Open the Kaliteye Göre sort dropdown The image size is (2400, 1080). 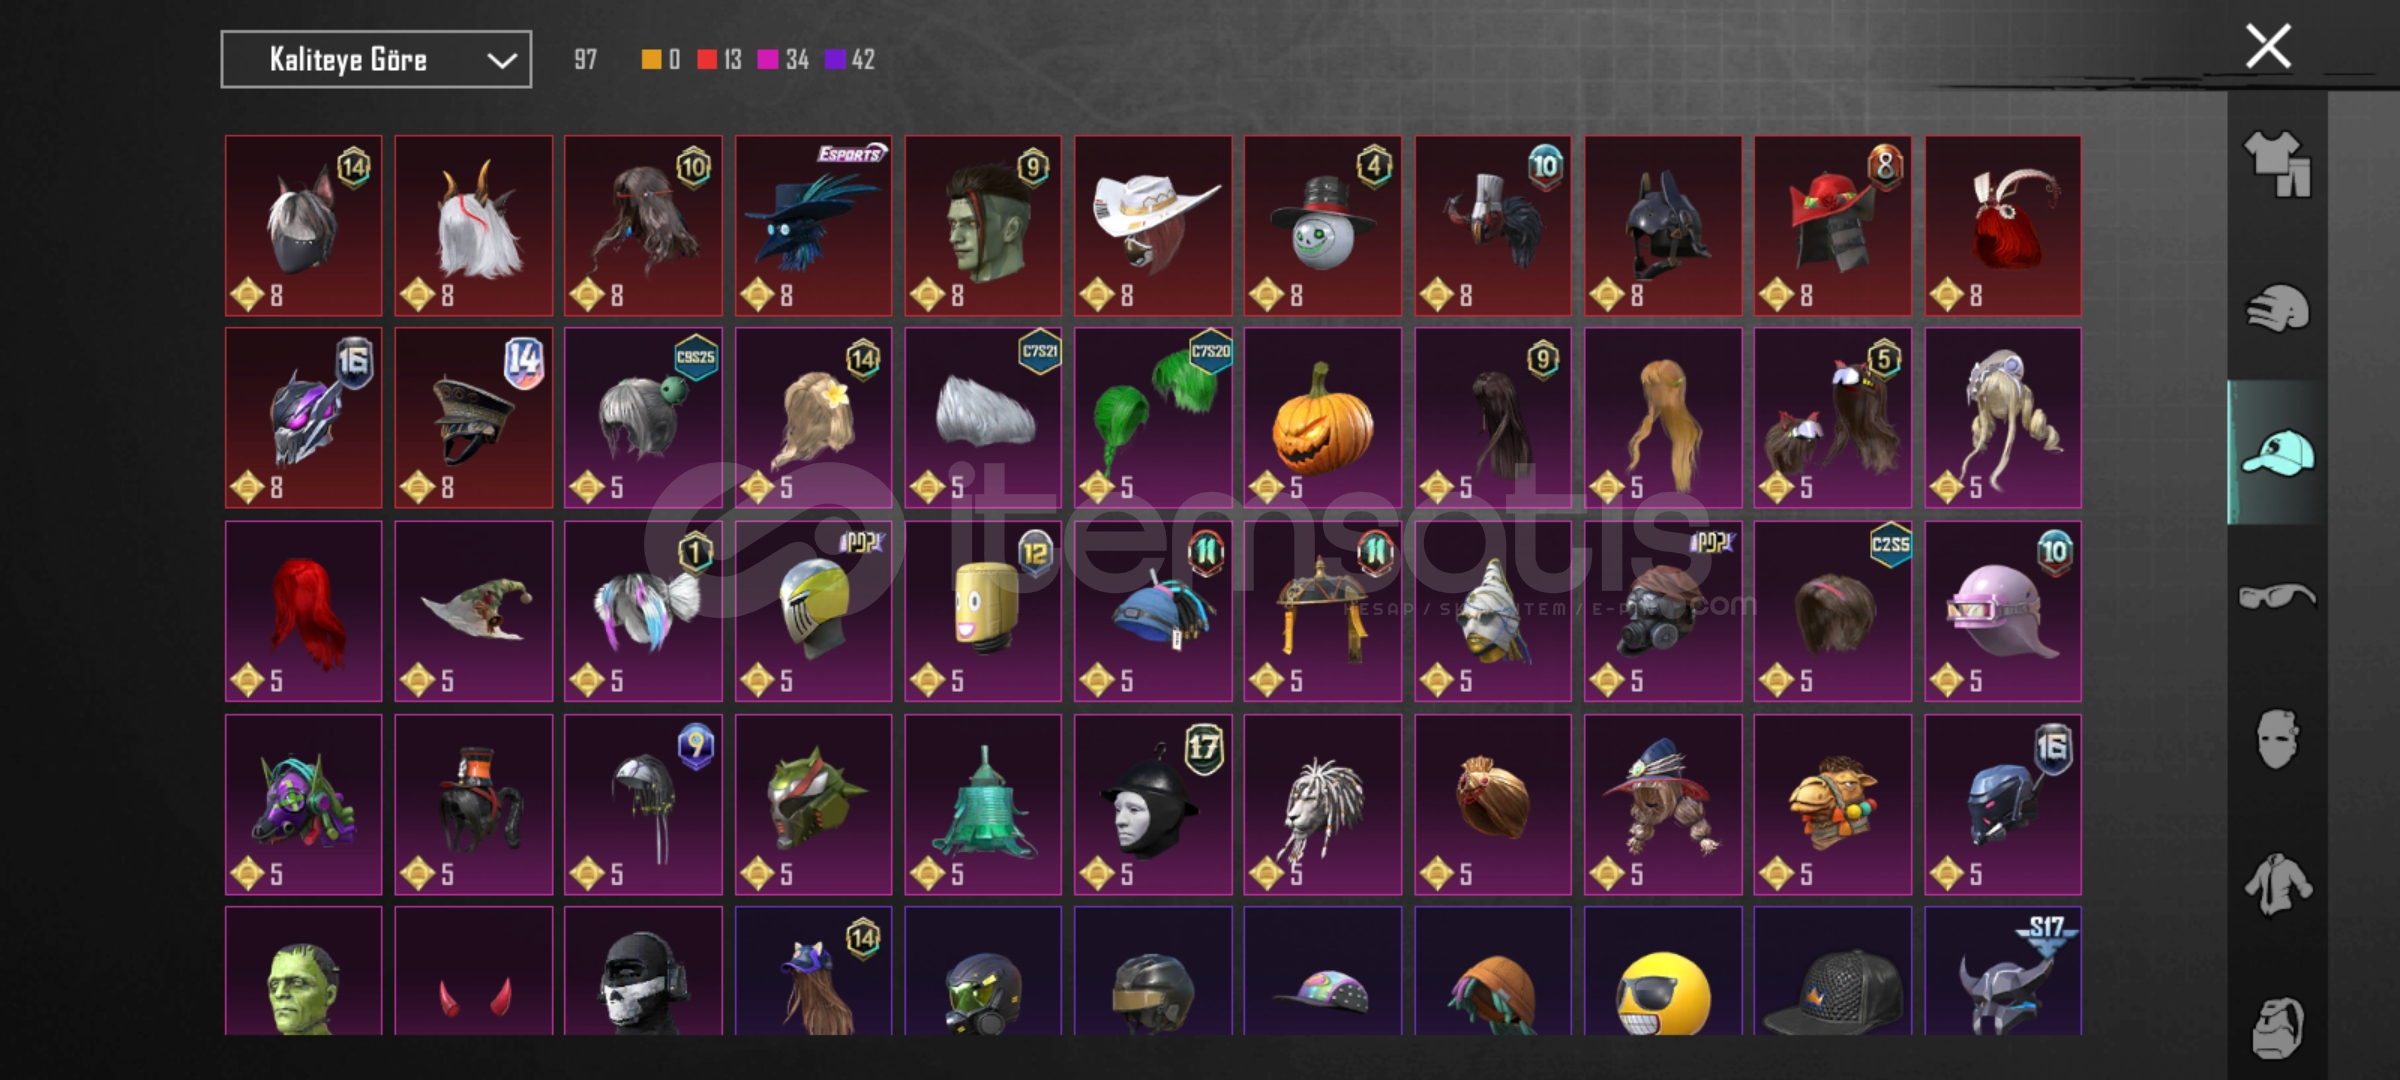coord(376,60)
